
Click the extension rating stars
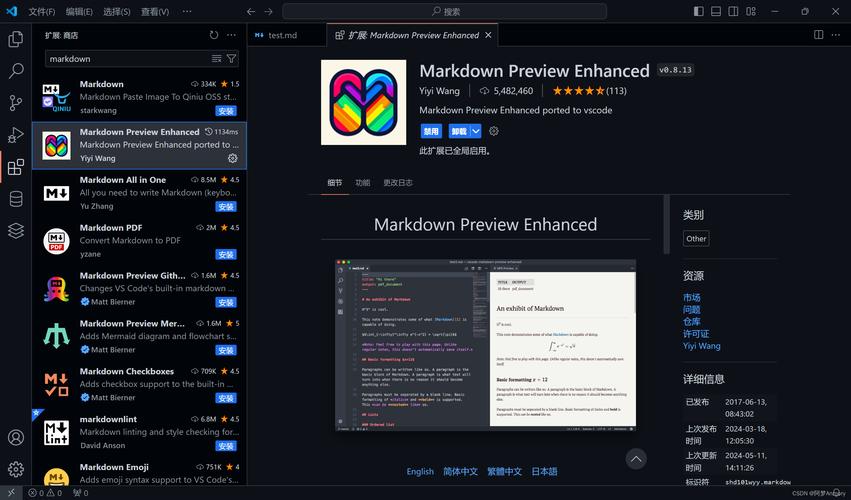[578, 91]
